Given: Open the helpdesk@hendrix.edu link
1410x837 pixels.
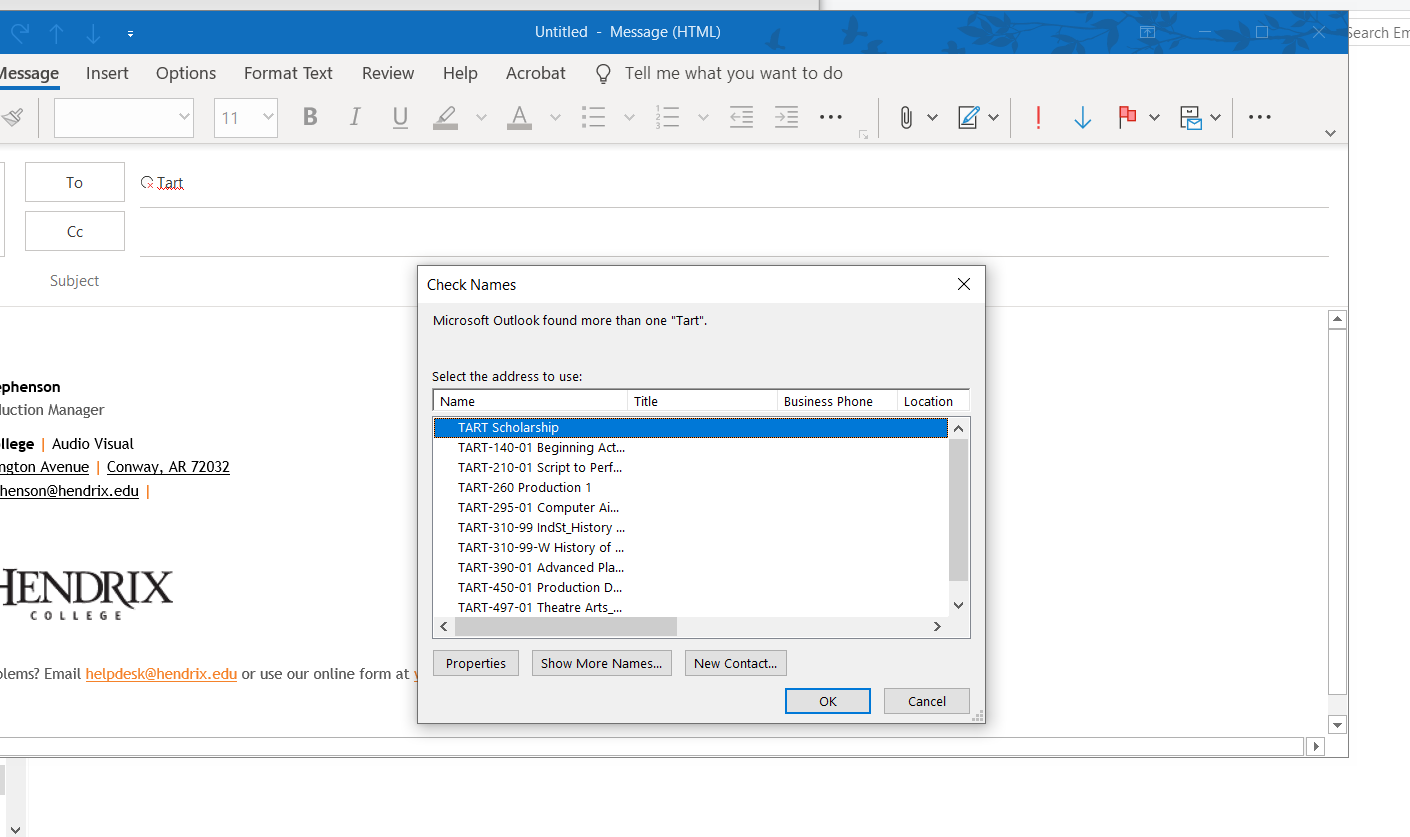Looking at the screenshot, I should point(161,674).
